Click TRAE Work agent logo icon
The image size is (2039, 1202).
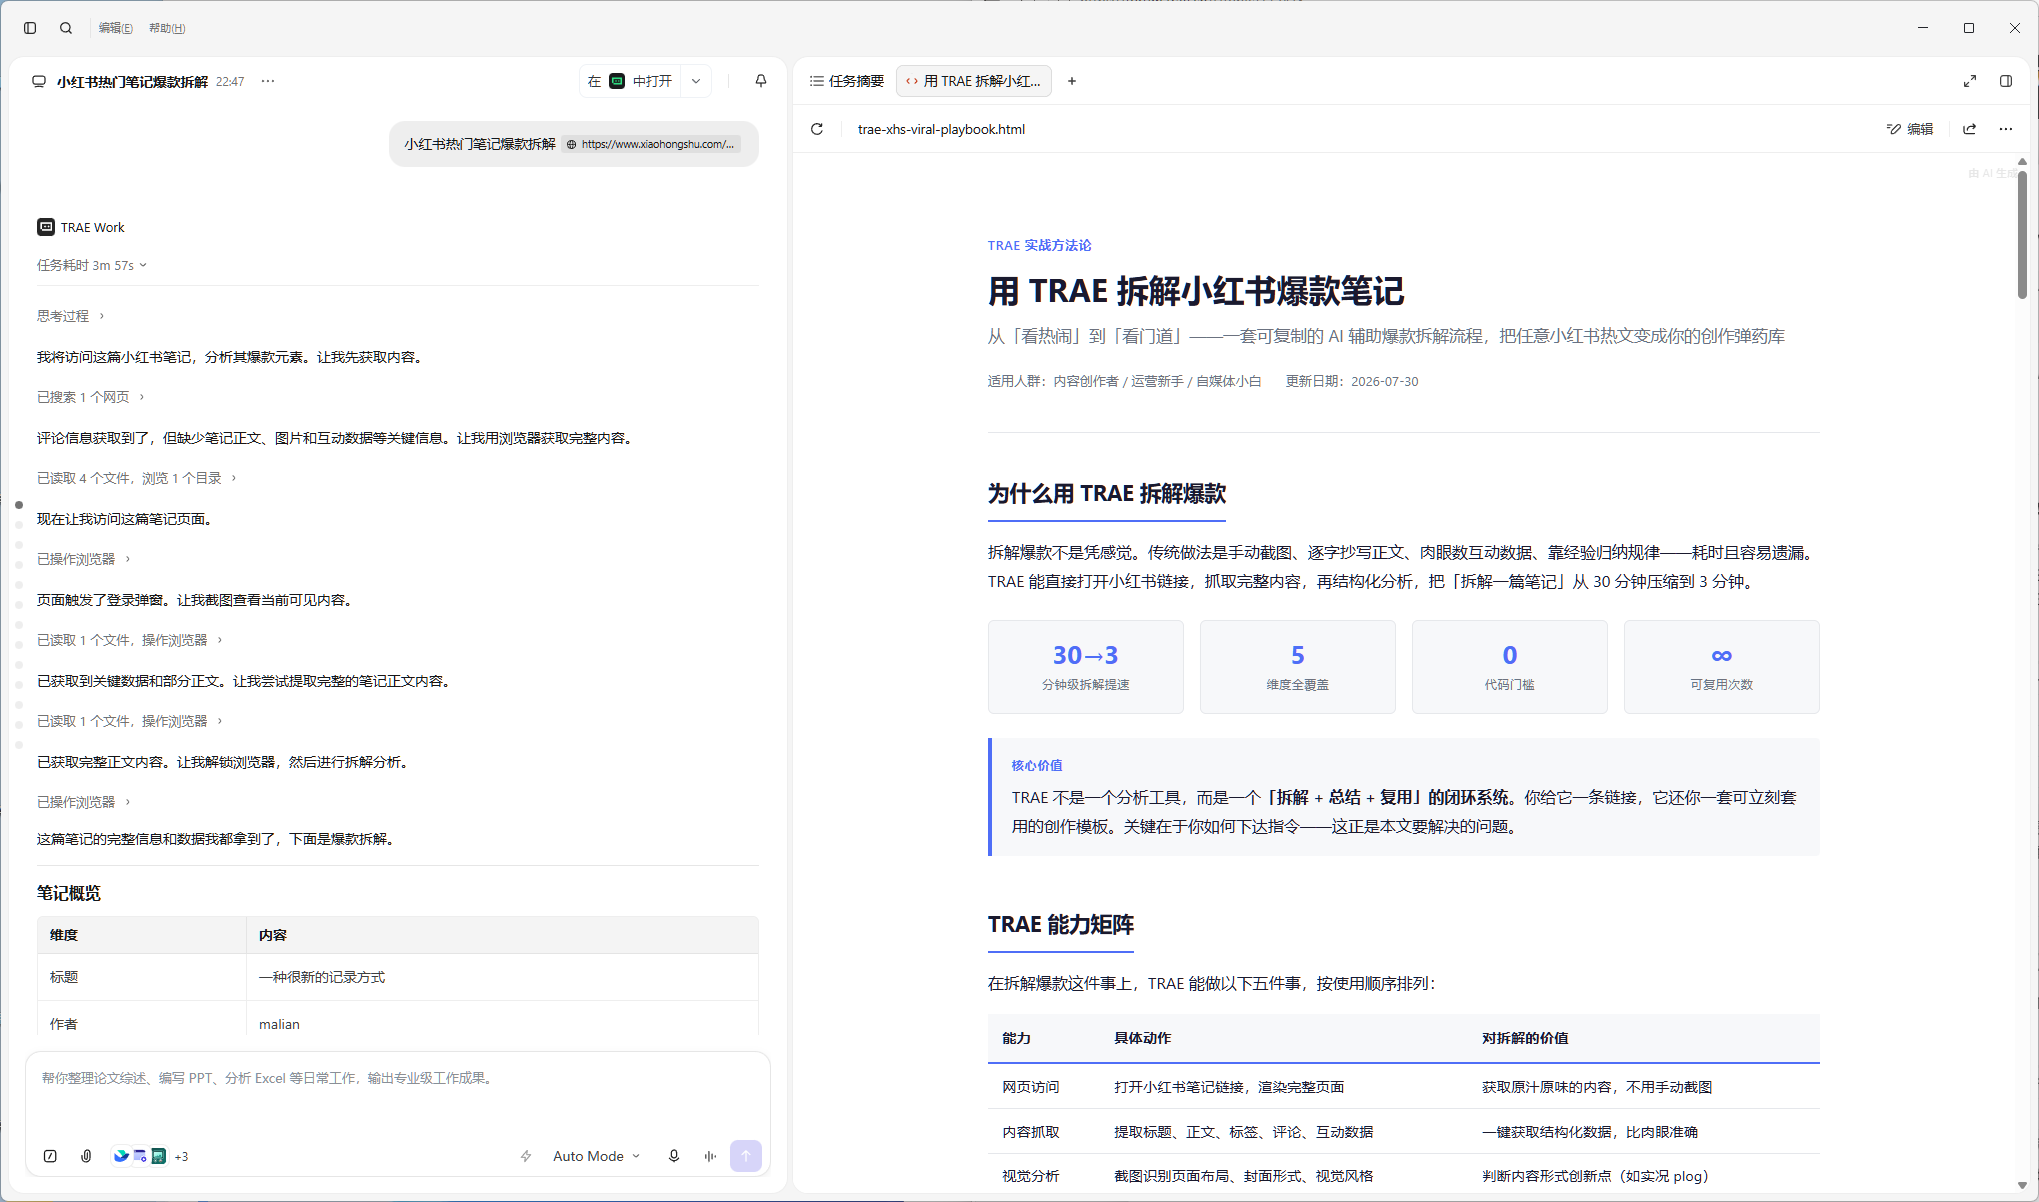tap(46, 227)
